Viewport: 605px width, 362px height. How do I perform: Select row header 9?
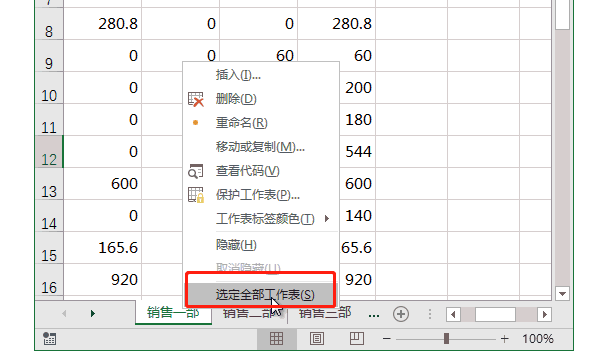coord(49,56)
